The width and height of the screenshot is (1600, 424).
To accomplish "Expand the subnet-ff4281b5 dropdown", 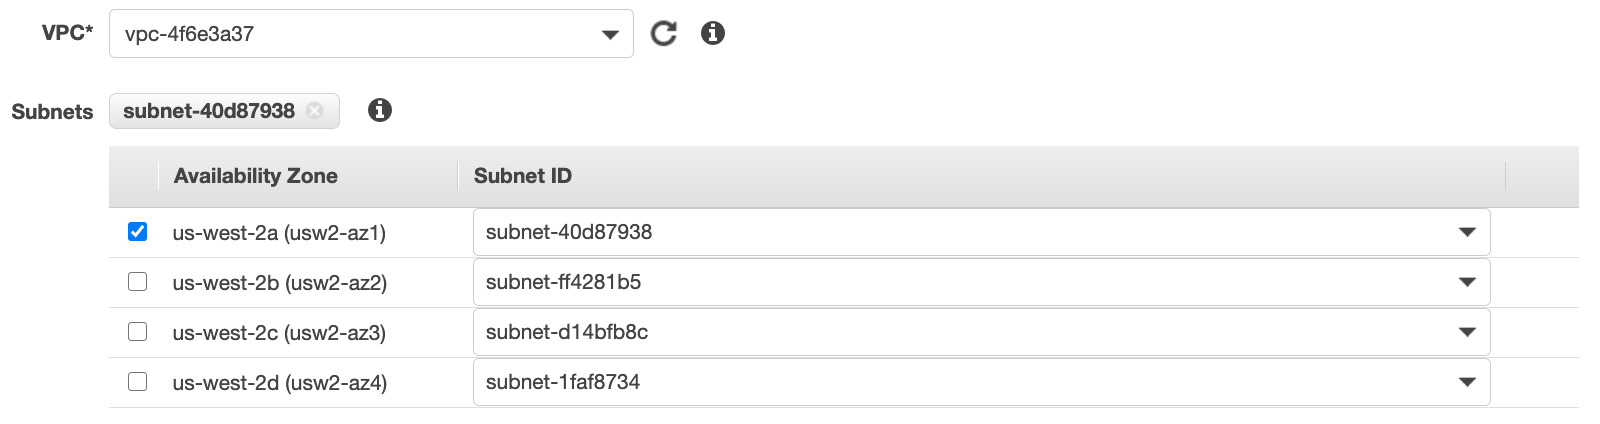I will tap(981, 282).
